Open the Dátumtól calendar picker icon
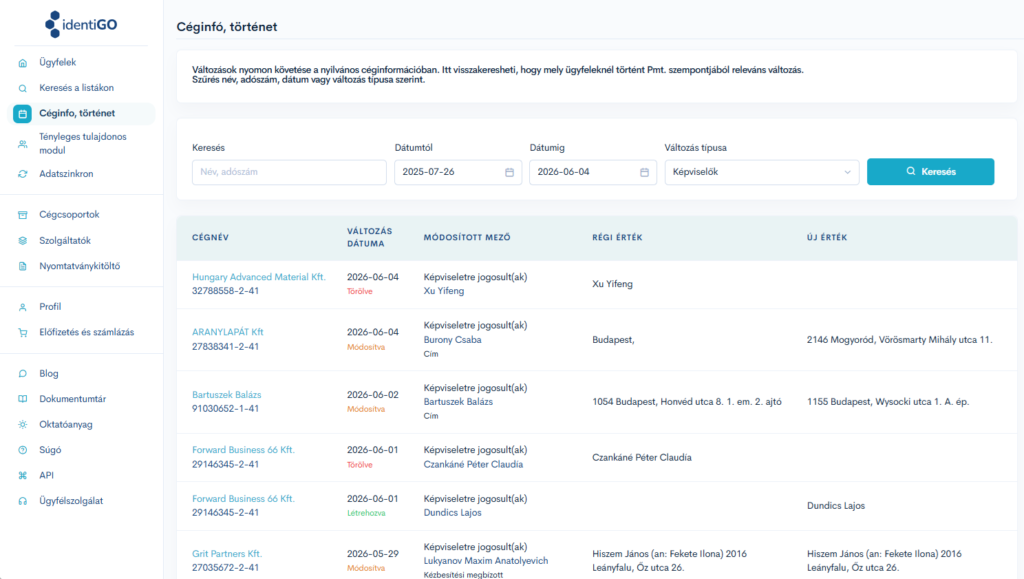The height and width of the screenshot is (579, 1024). pyautogui.click(x=509, y=172)
